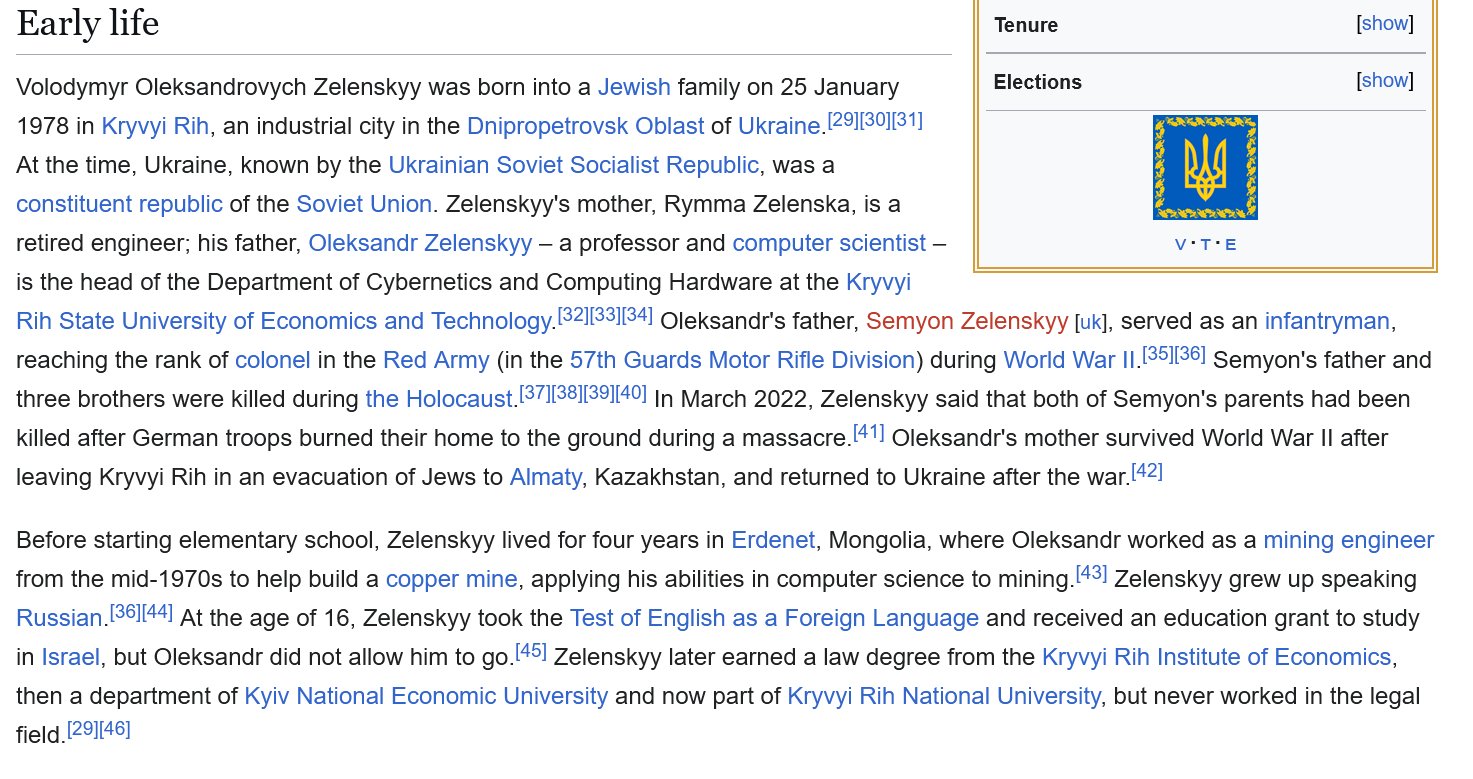Open the mining engineer link
The image size is (1473, 779).
click(1349, 540)
